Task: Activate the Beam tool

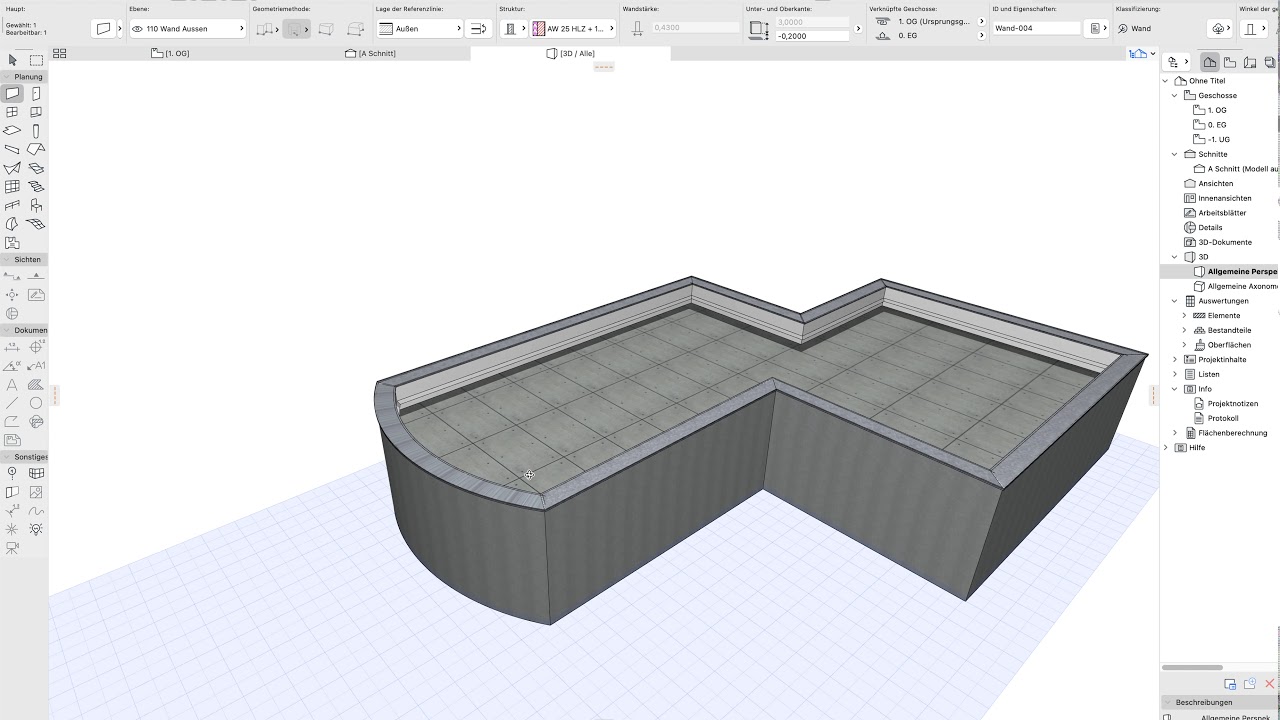Action: pyautogui.click(x=12, y=149)
